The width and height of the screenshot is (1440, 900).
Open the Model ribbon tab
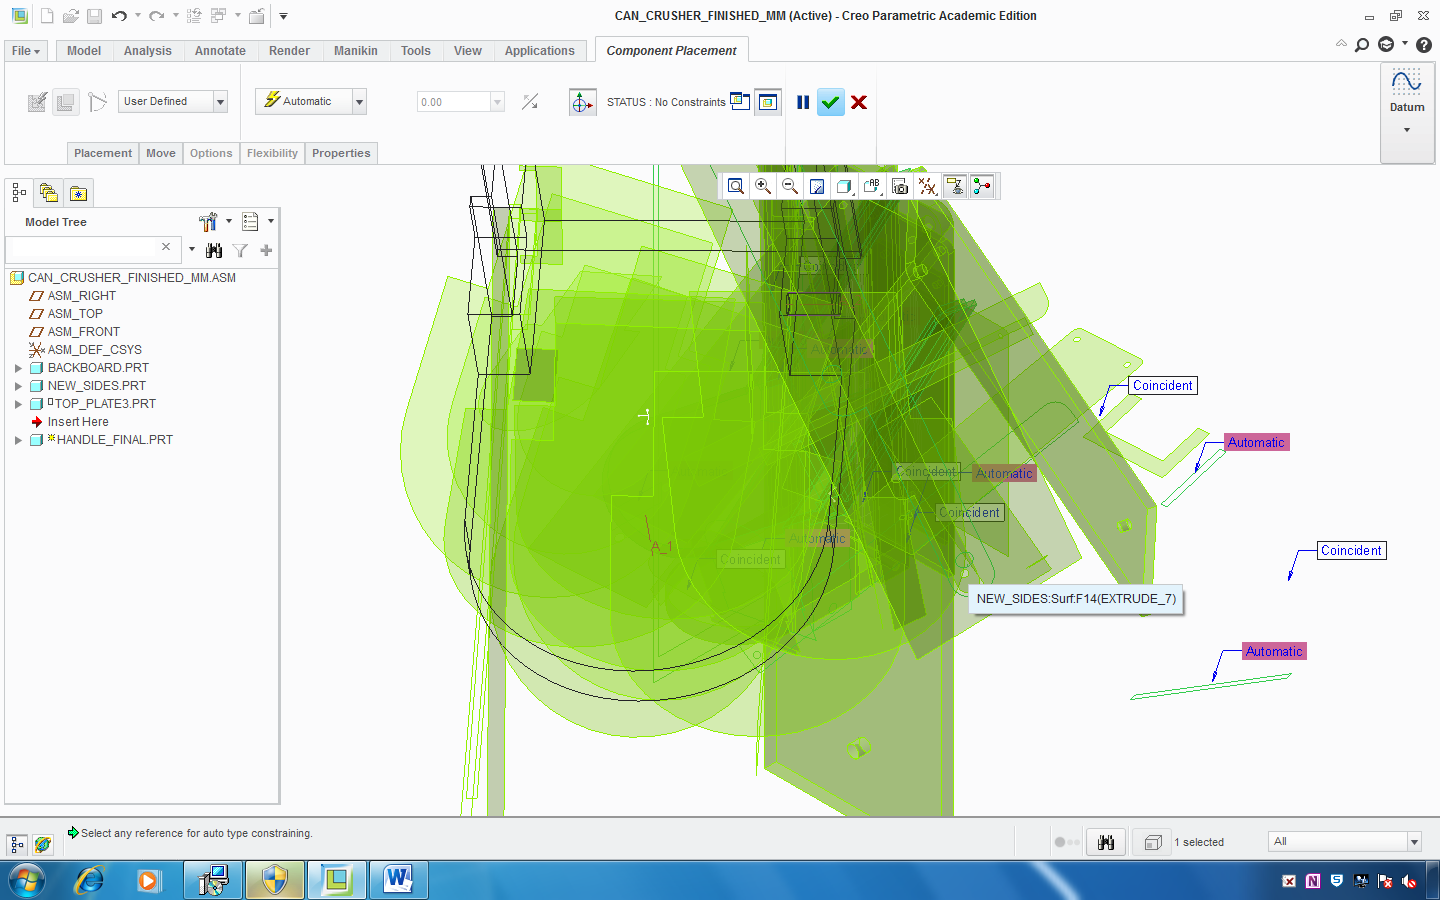(x=83, y=51)
